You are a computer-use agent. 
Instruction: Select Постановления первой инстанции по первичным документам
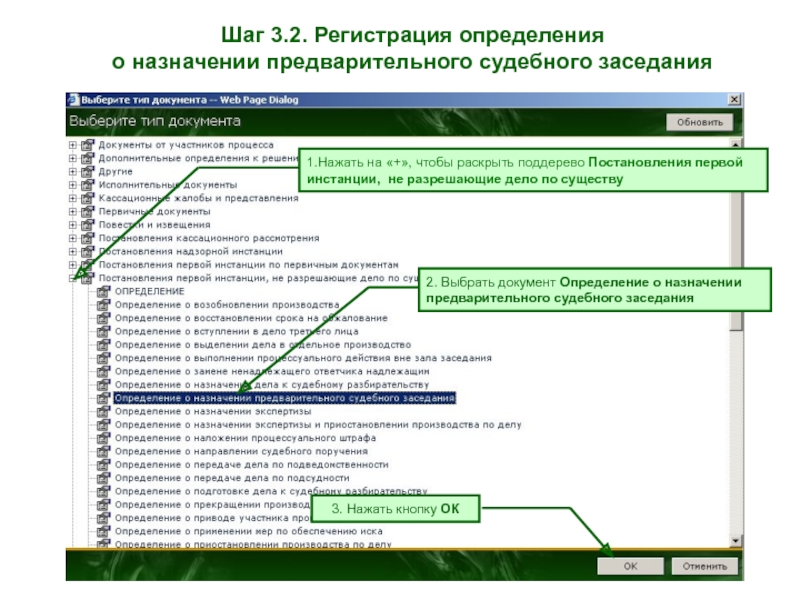248,264
